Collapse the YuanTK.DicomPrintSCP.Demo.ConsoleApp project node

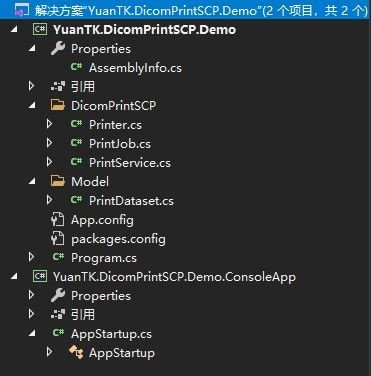(x=14, y=277)
